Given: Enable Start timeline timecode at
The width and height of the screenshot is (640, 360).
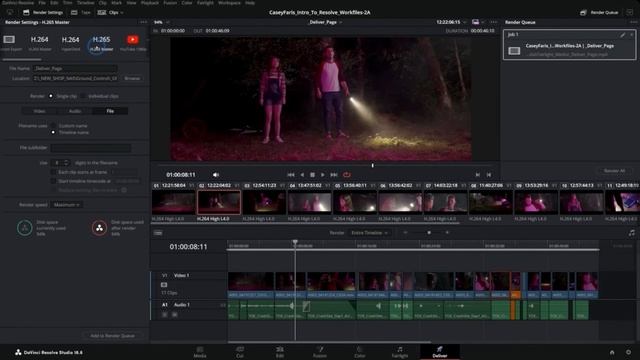Looking at the screenshot, I should click(x=53, y=181).
